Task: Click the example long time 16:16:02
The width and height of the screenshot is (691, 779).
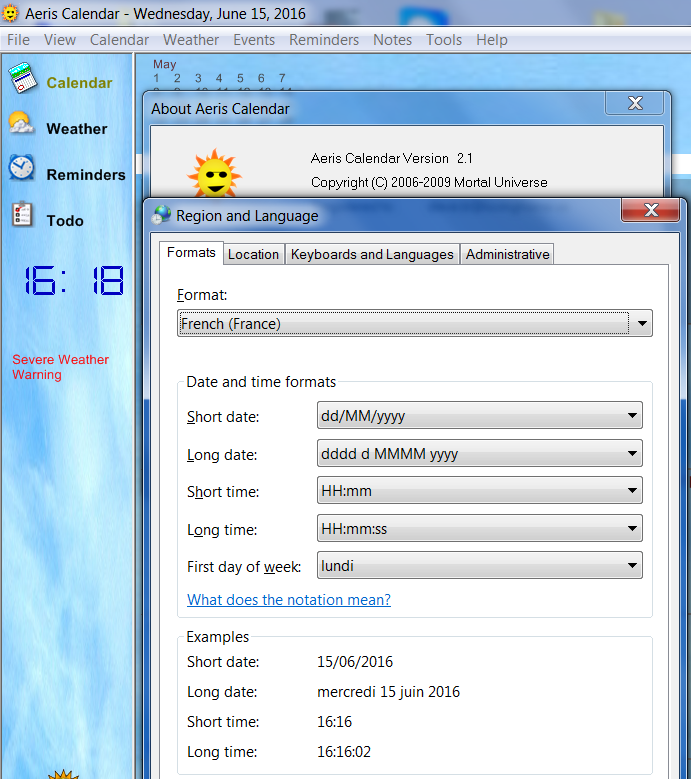Action: [344, 752]
